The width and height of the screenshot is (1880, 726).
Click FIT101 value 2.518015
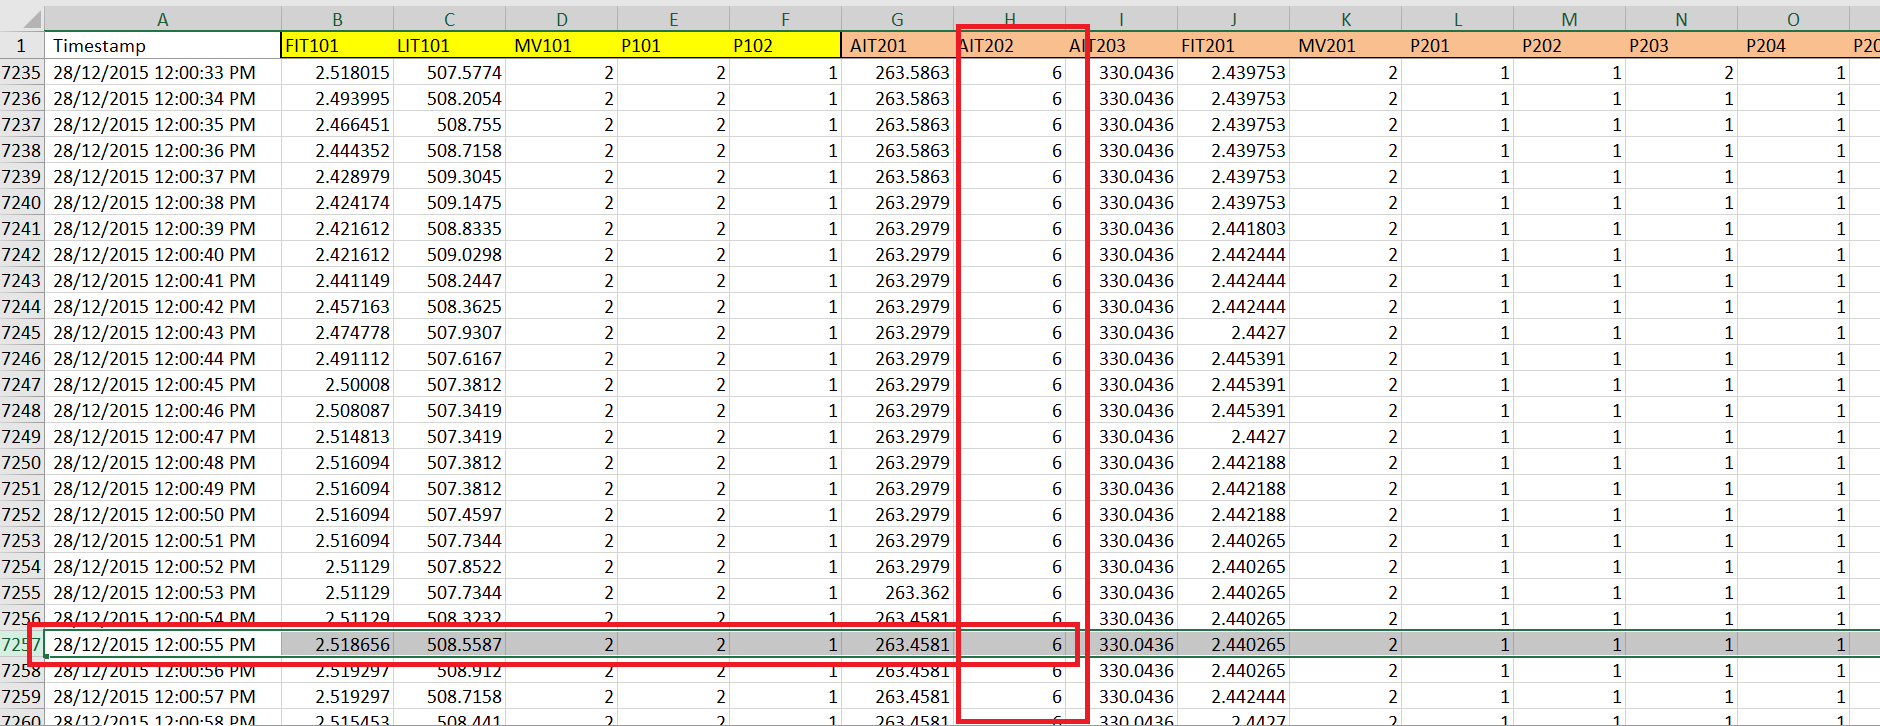[x=337, y=72]
